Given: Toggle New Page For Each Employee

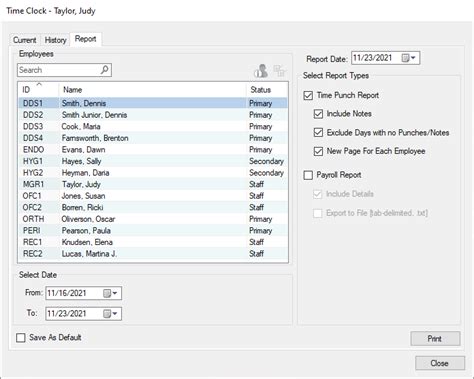Looking at the screenshot, I should [318, 151].
